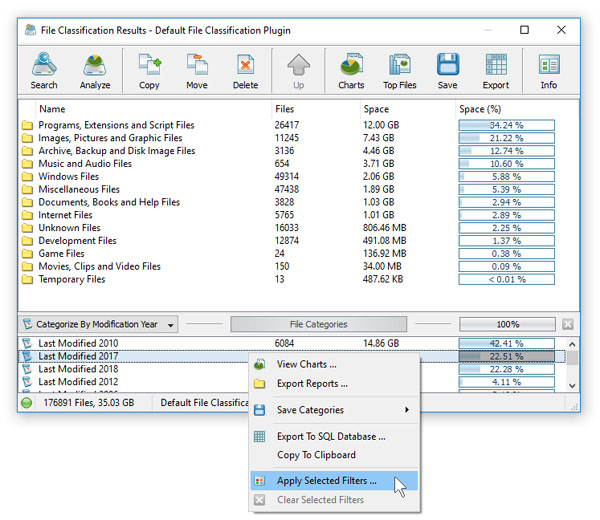
Task: Click the 42.41 % bar for 2010
Action: pyautogui.click(x=507, y=343)
